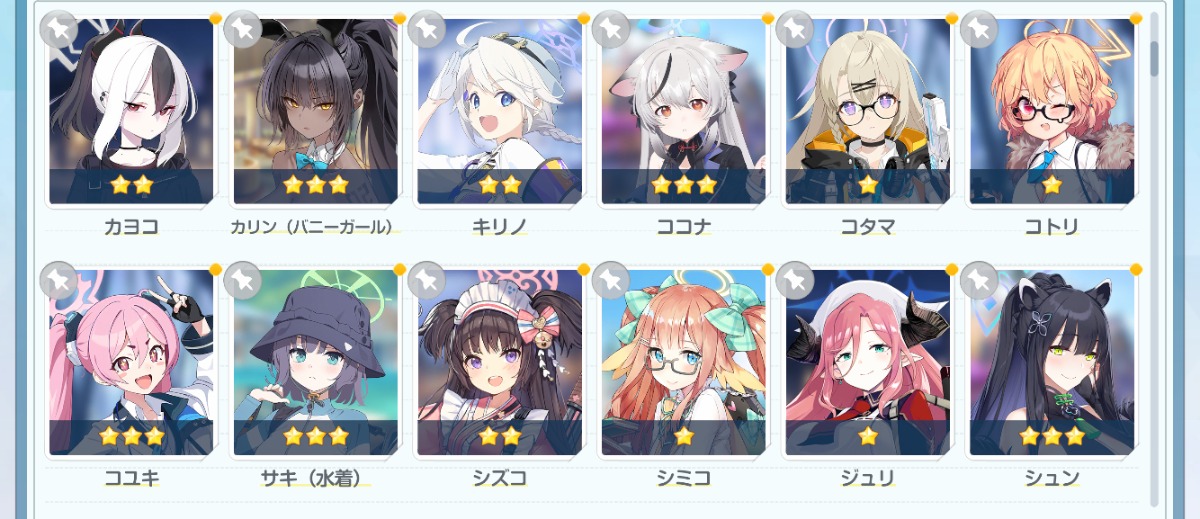Click the サキ（水着） name label
Viewport: 1200px width, 519px height.
pyautogui.click(x=316, y=479)
